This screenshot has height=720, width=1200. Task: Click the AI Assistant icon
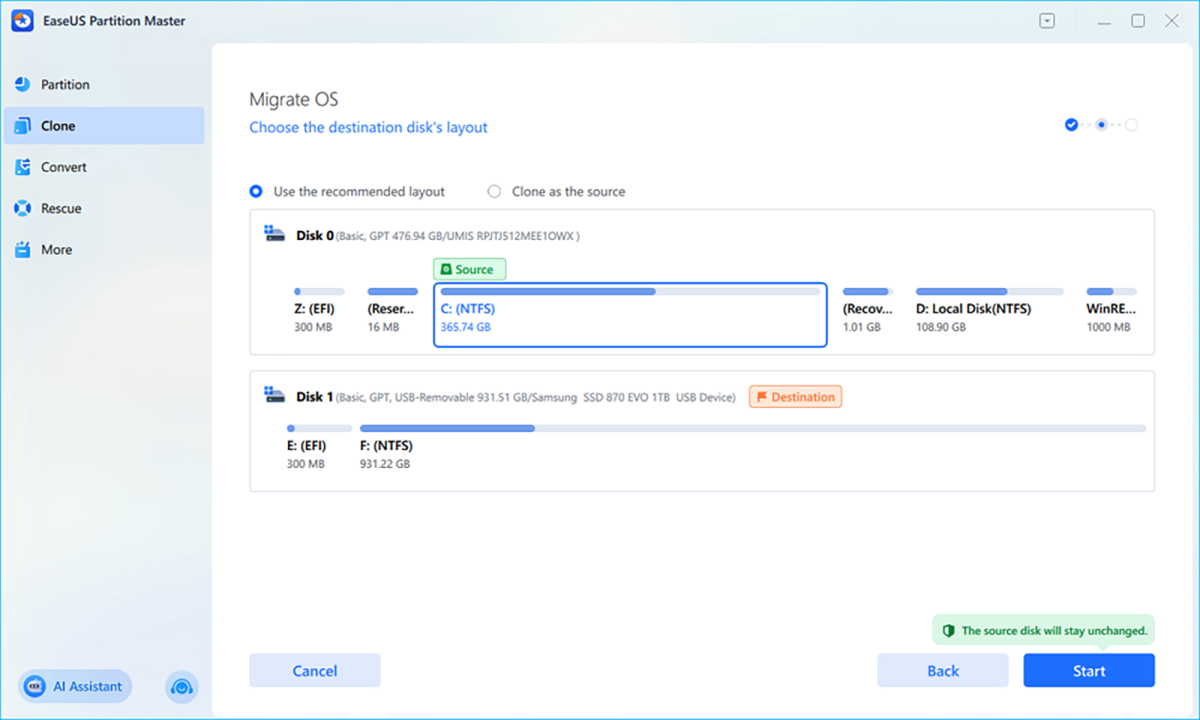(34, 686)
